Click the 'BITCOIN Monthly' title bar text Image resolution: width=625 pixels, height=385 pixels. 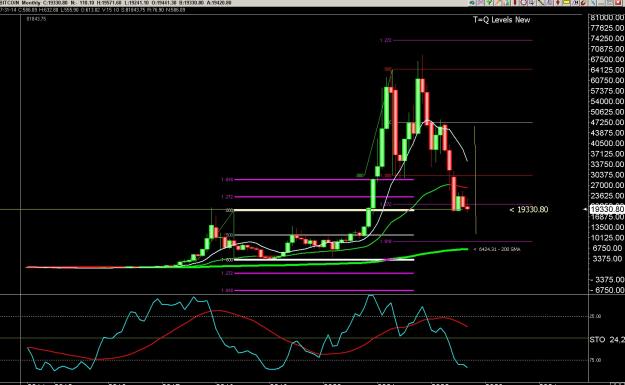pos(21,3)
